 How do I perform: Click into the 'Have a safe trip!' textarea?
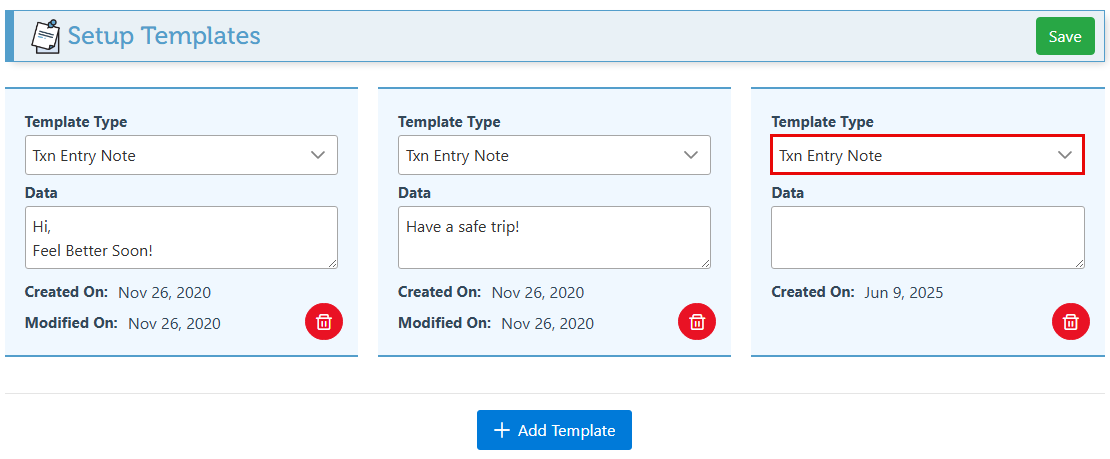[x=554, y=238]
